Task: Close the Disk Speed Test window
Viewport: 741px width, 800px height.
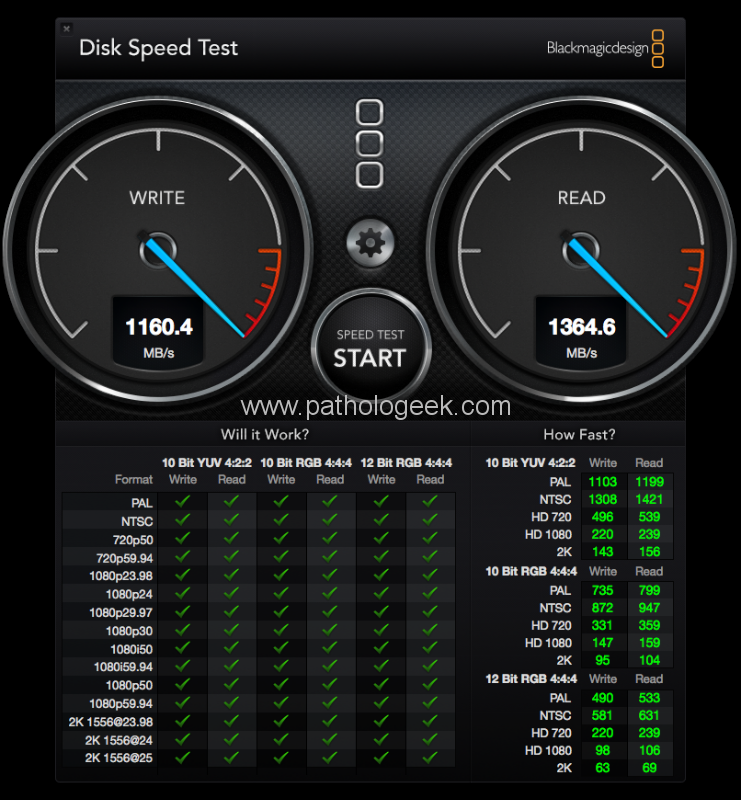Action: pyautogui.click(x=66, y=29)
